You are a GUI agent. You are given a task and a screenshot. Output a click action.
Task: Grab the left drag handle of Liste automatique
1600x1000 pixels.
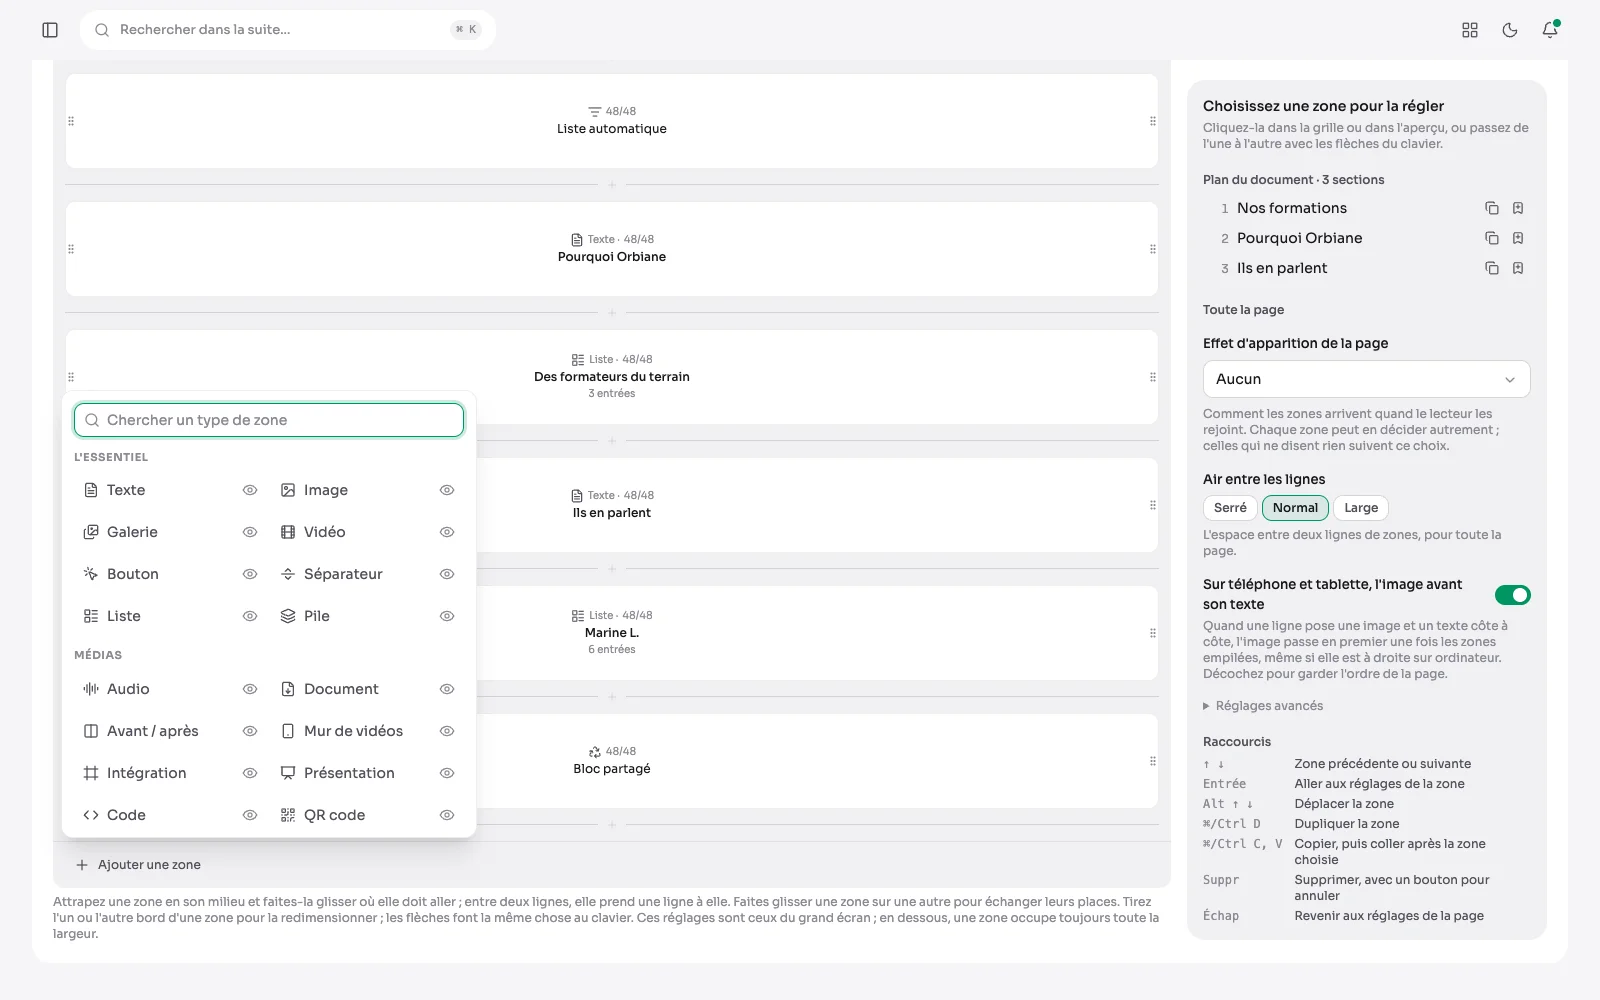click(x=71, y=121)
